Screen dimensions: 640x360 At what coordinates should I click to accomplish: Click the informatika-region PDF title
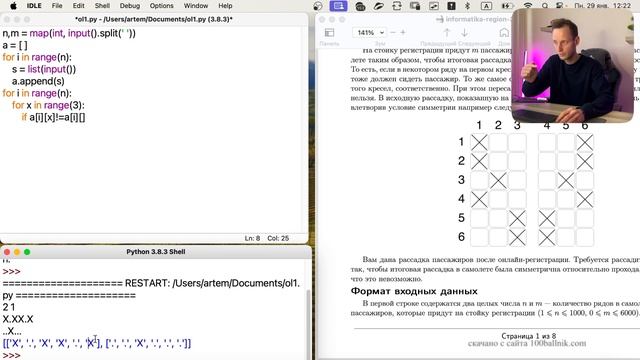473,19
